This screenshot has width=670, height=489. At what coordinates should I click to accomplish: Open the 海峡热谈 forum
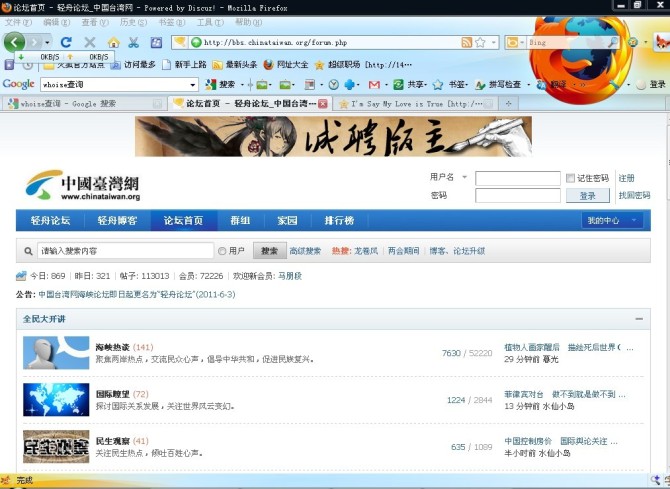(112, 347)
